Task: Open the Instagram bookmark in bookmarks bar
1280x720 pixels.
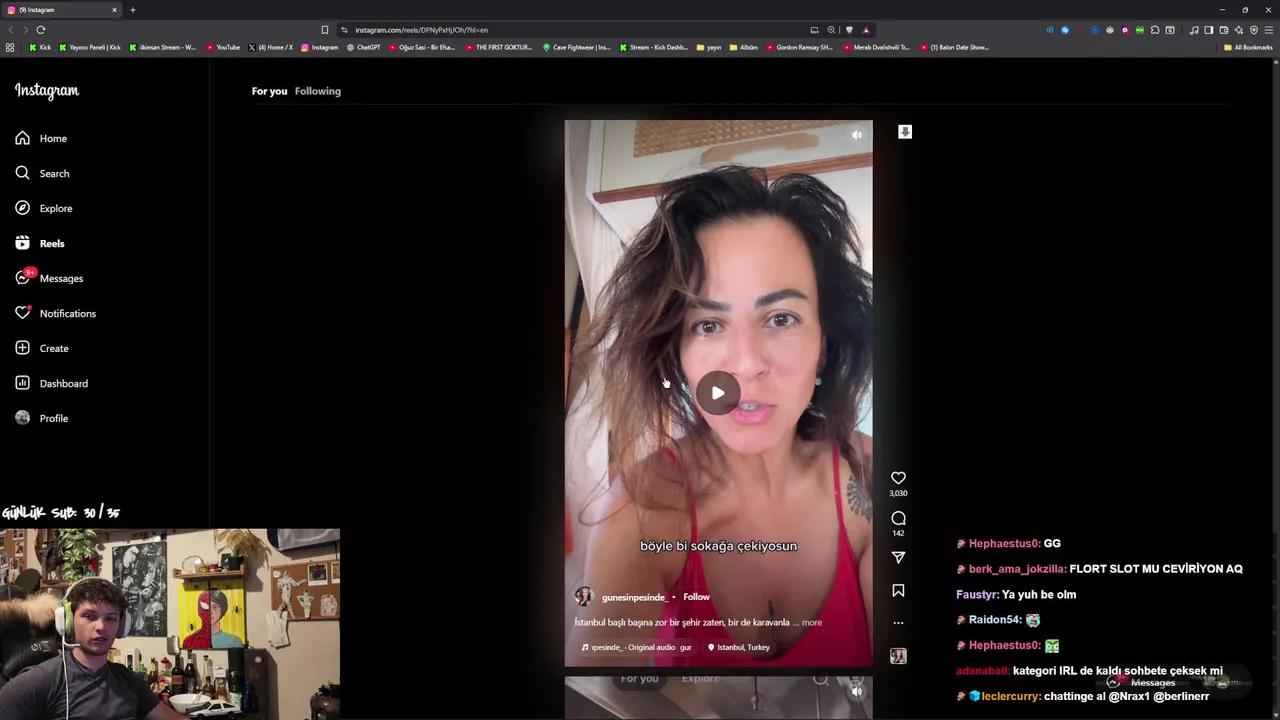Action: coord(320,47)
